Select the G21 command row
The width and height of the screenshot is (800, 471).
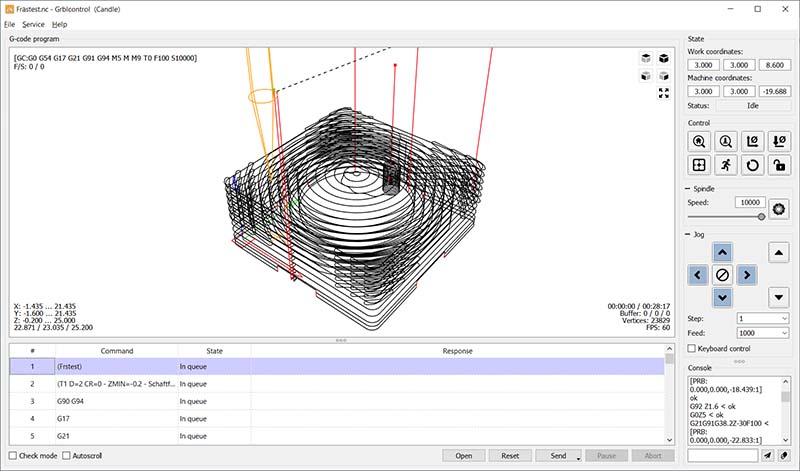[x=337, y=436]
